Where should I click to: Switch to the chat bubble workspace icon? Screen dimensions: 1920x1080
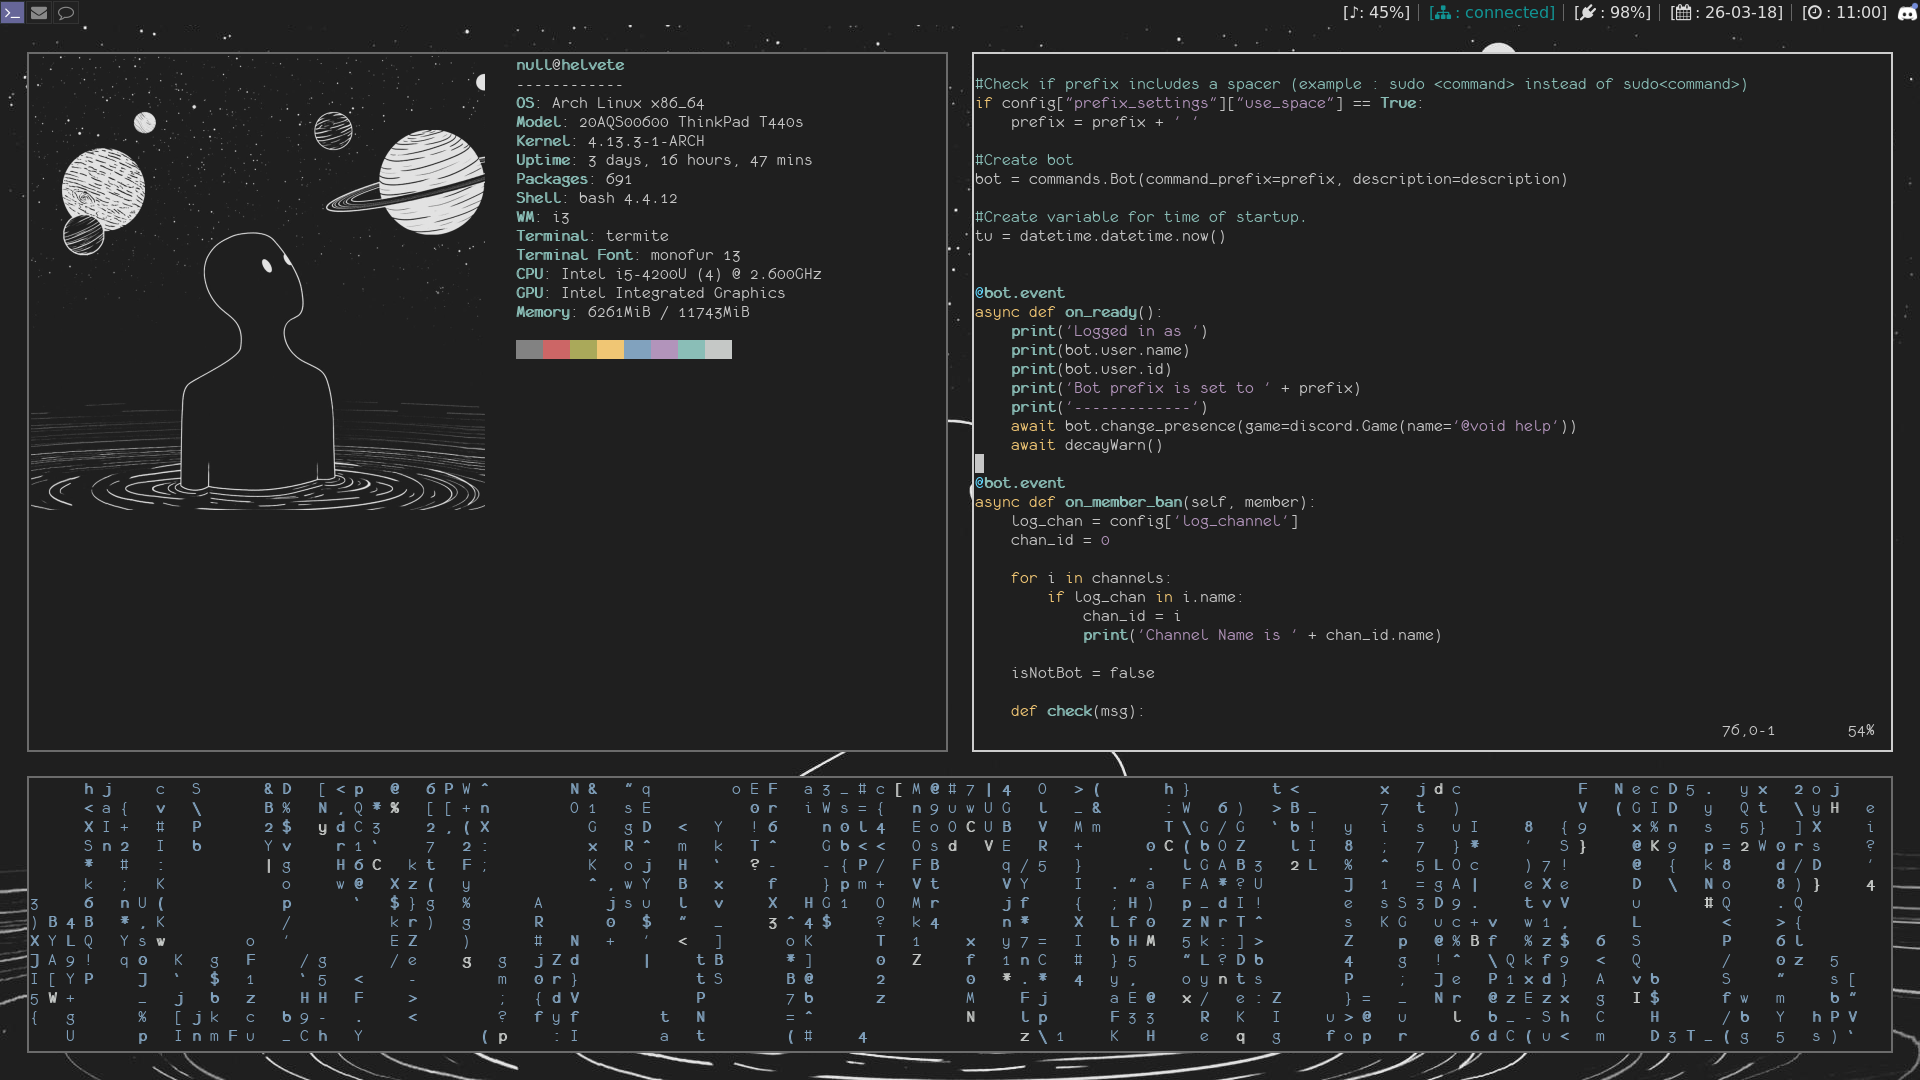click(x=66, y=13)
